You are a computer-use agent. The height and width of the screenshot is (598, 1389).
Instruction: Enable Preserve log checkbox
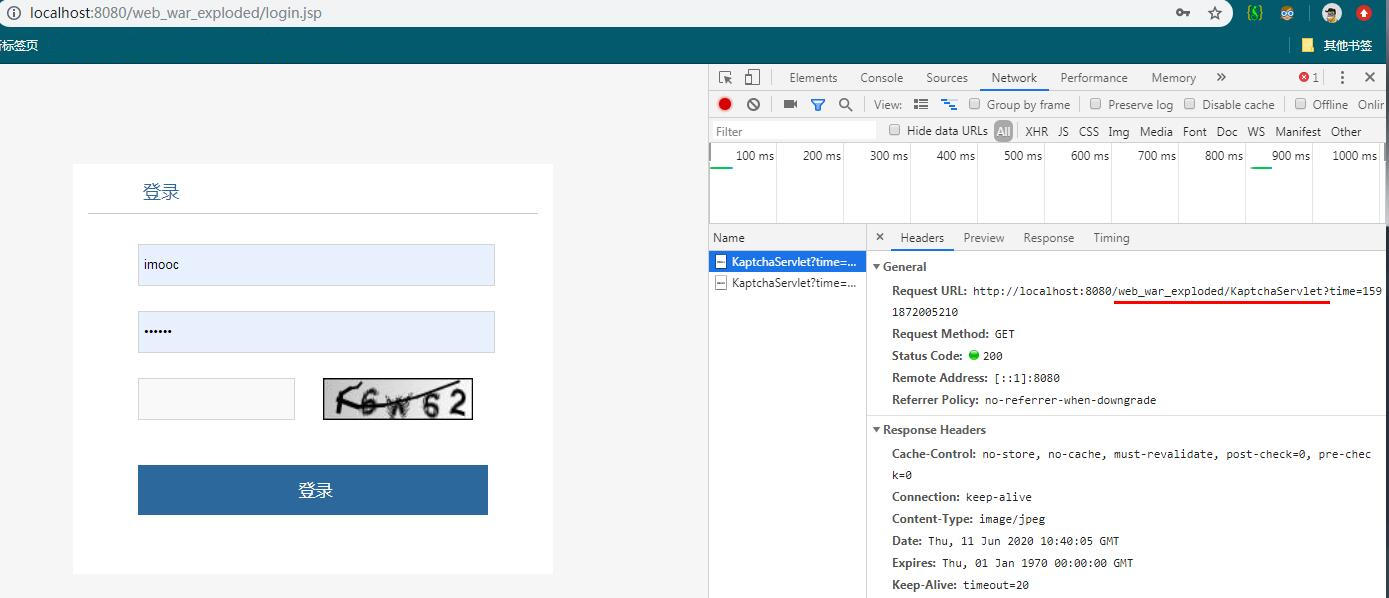1096,104
